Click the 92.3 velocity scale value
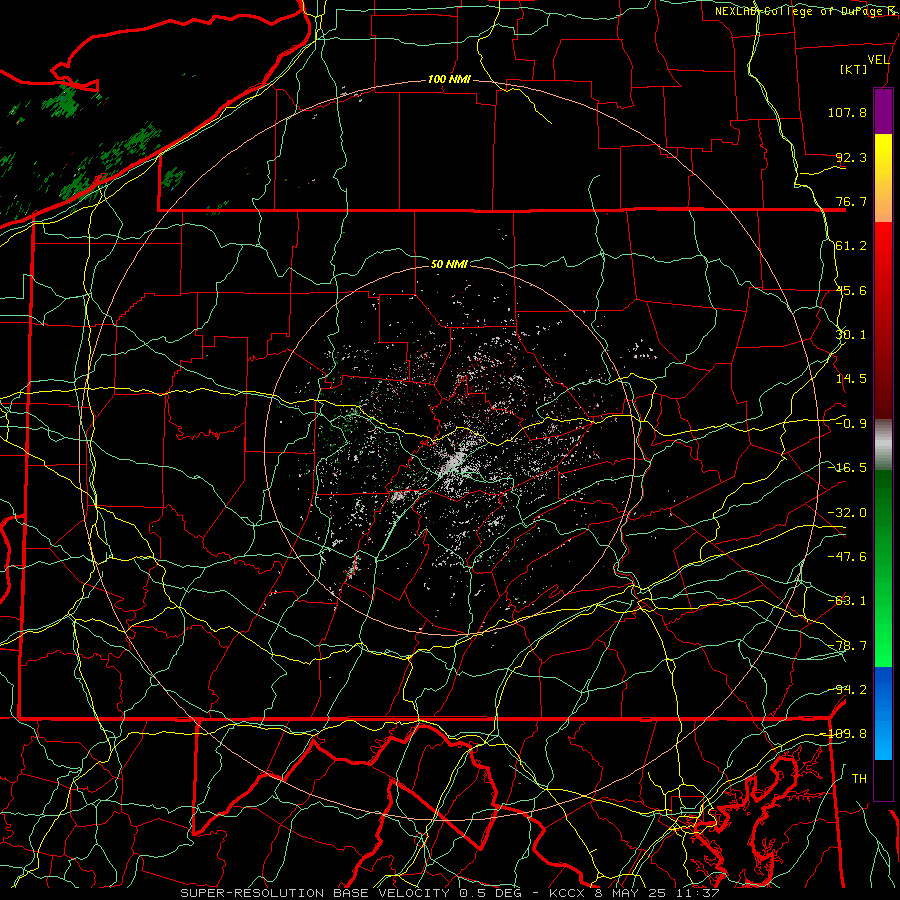Screen dimensions: 900x900 click(x=851, y=157)
